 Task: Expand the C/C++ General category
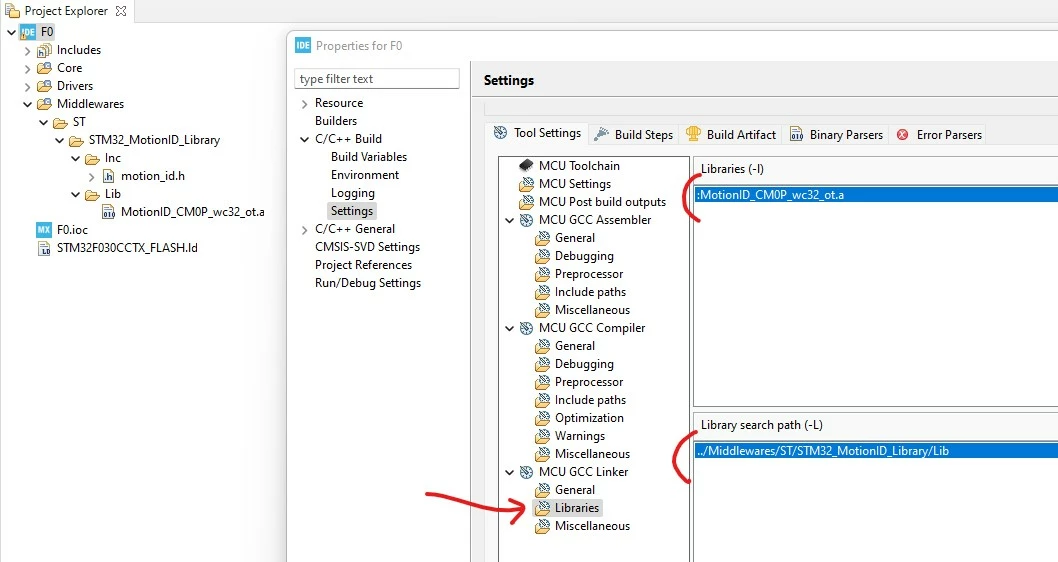coord(304,229)
